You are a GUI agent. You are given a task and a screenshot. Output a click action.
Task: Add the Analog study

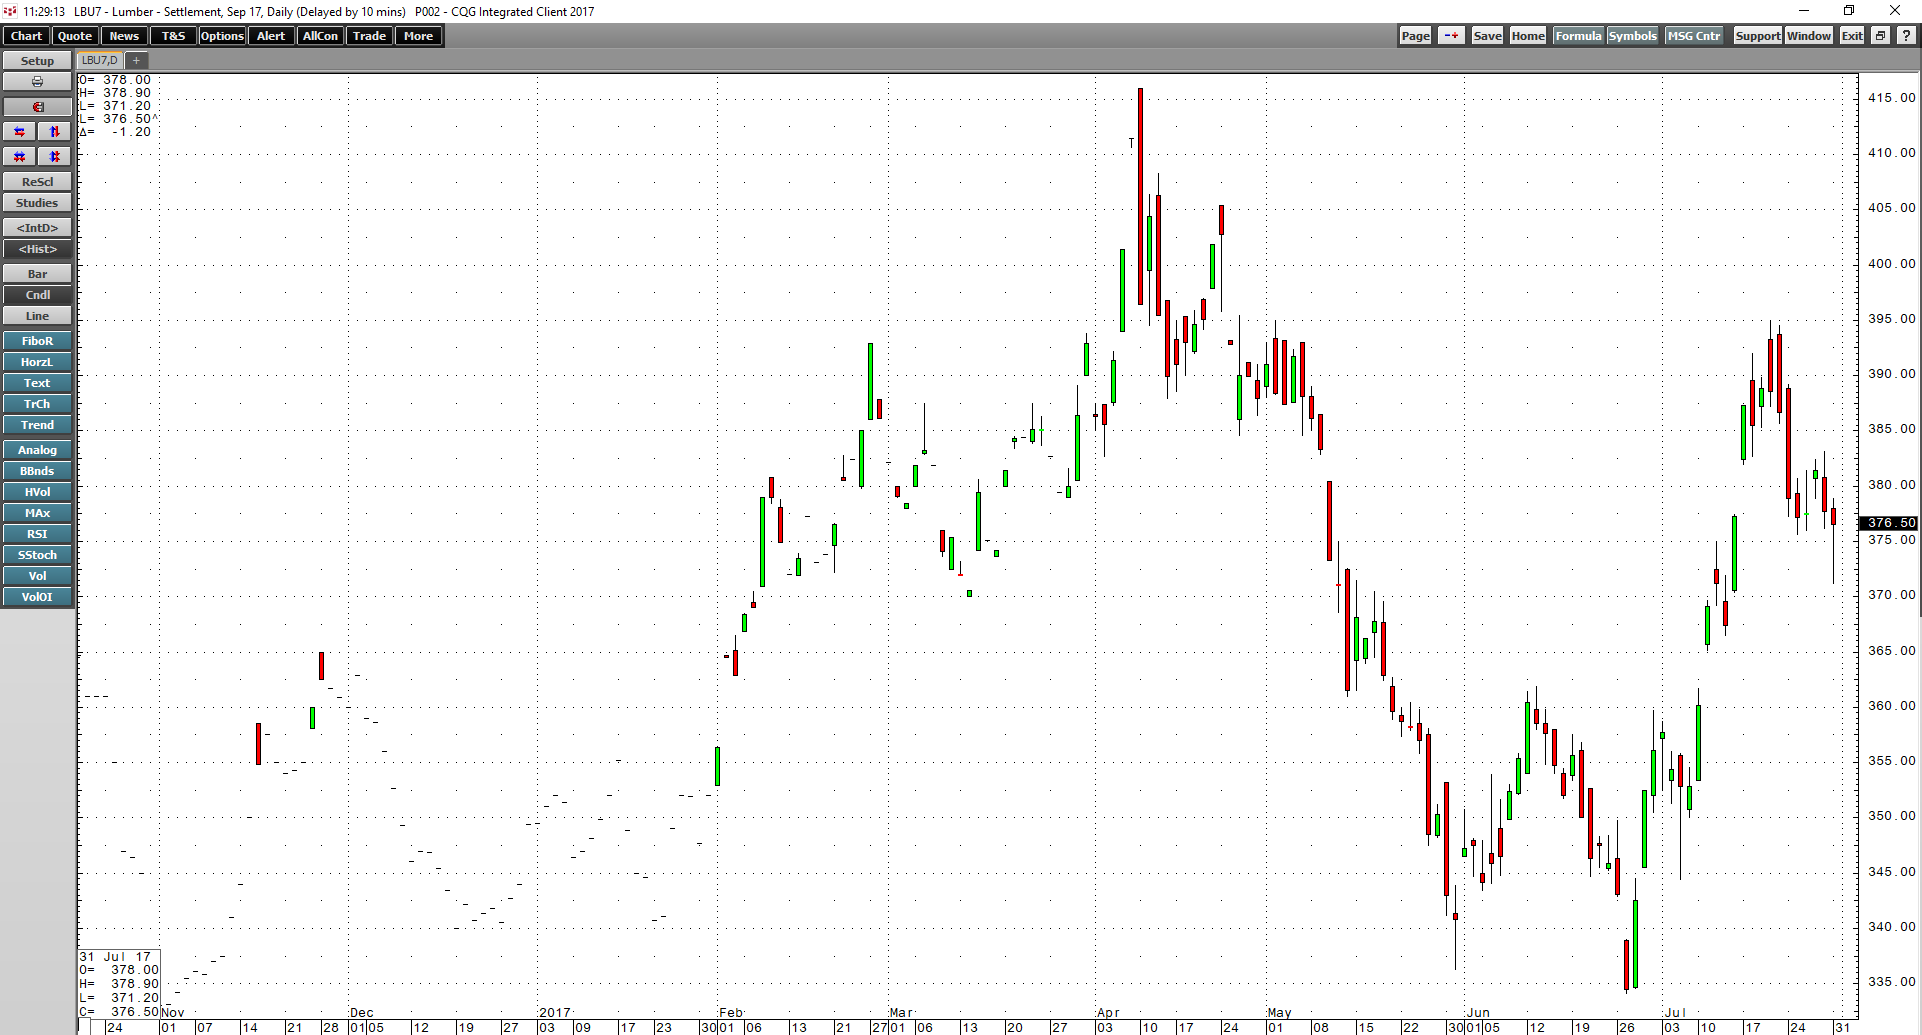37,450
